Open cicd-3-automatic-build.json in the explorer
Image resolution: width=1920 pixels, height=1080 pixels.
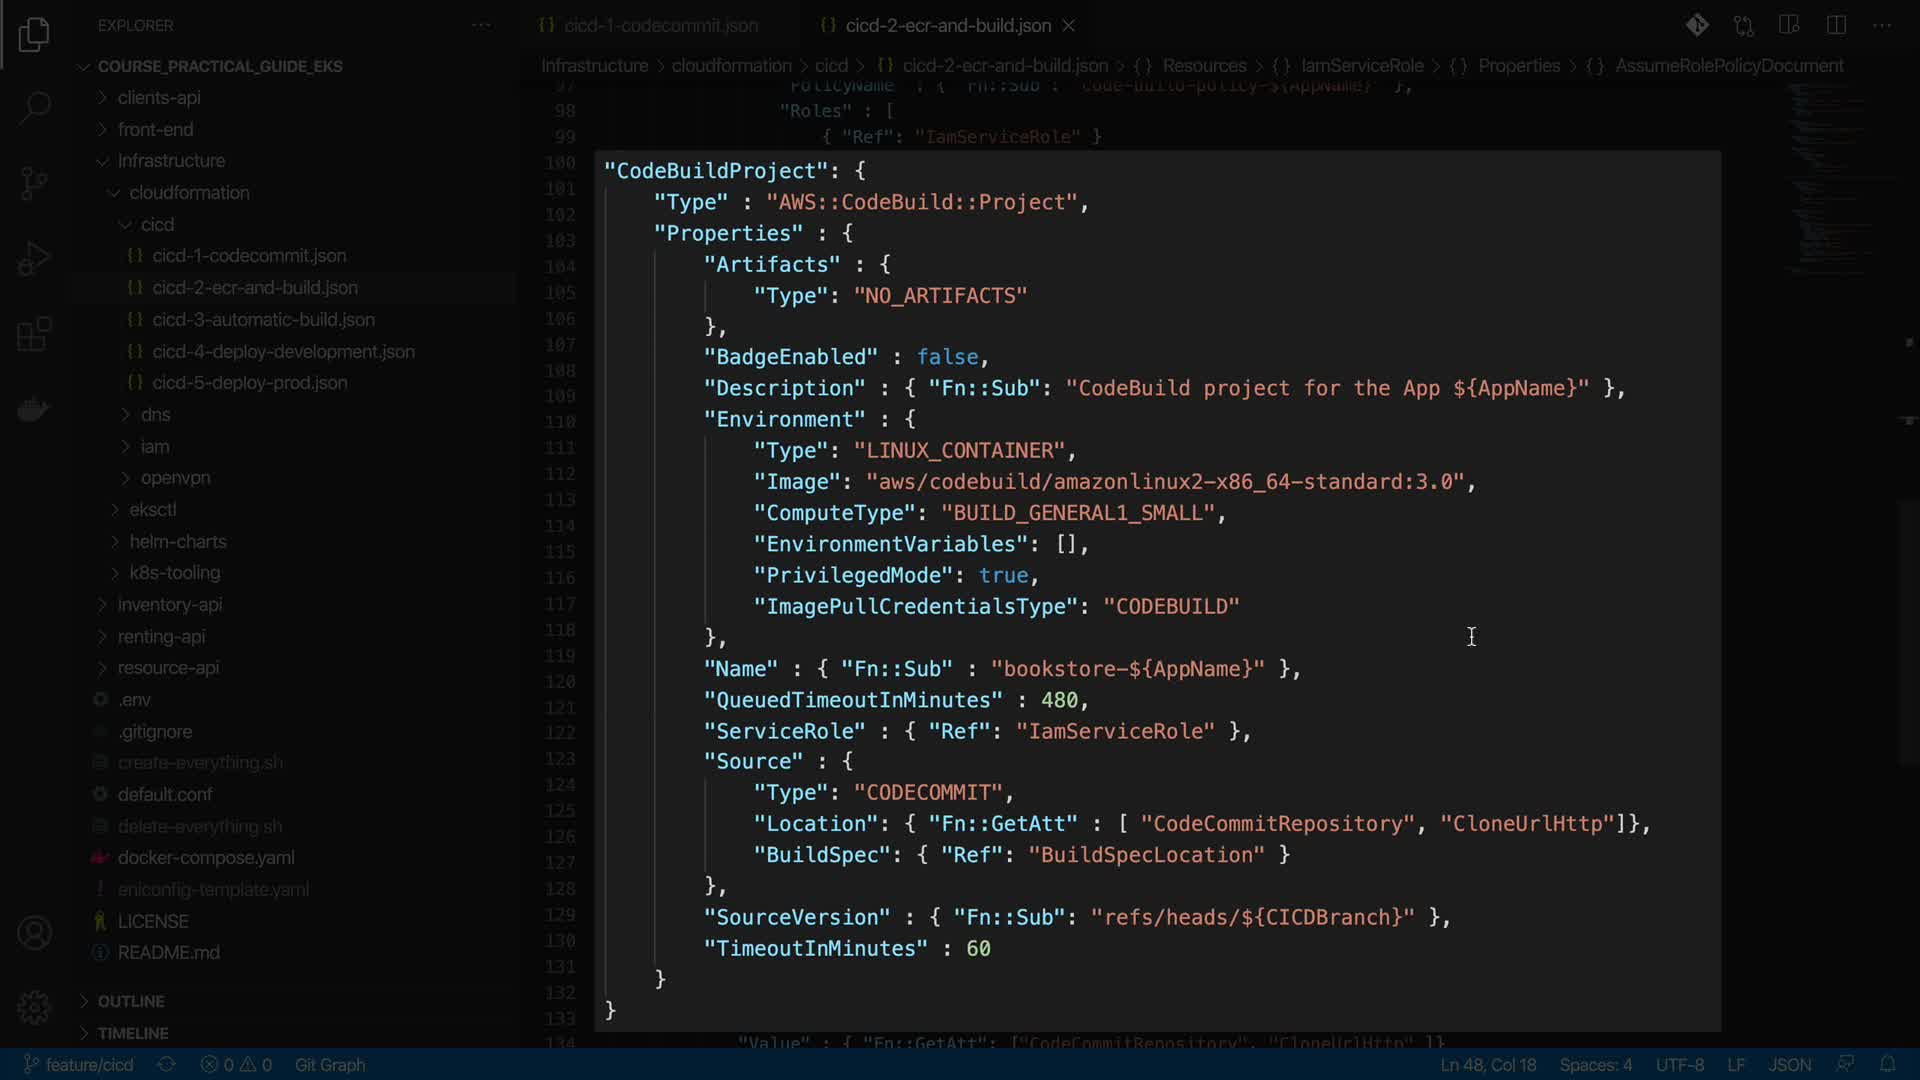pos(263,320)
